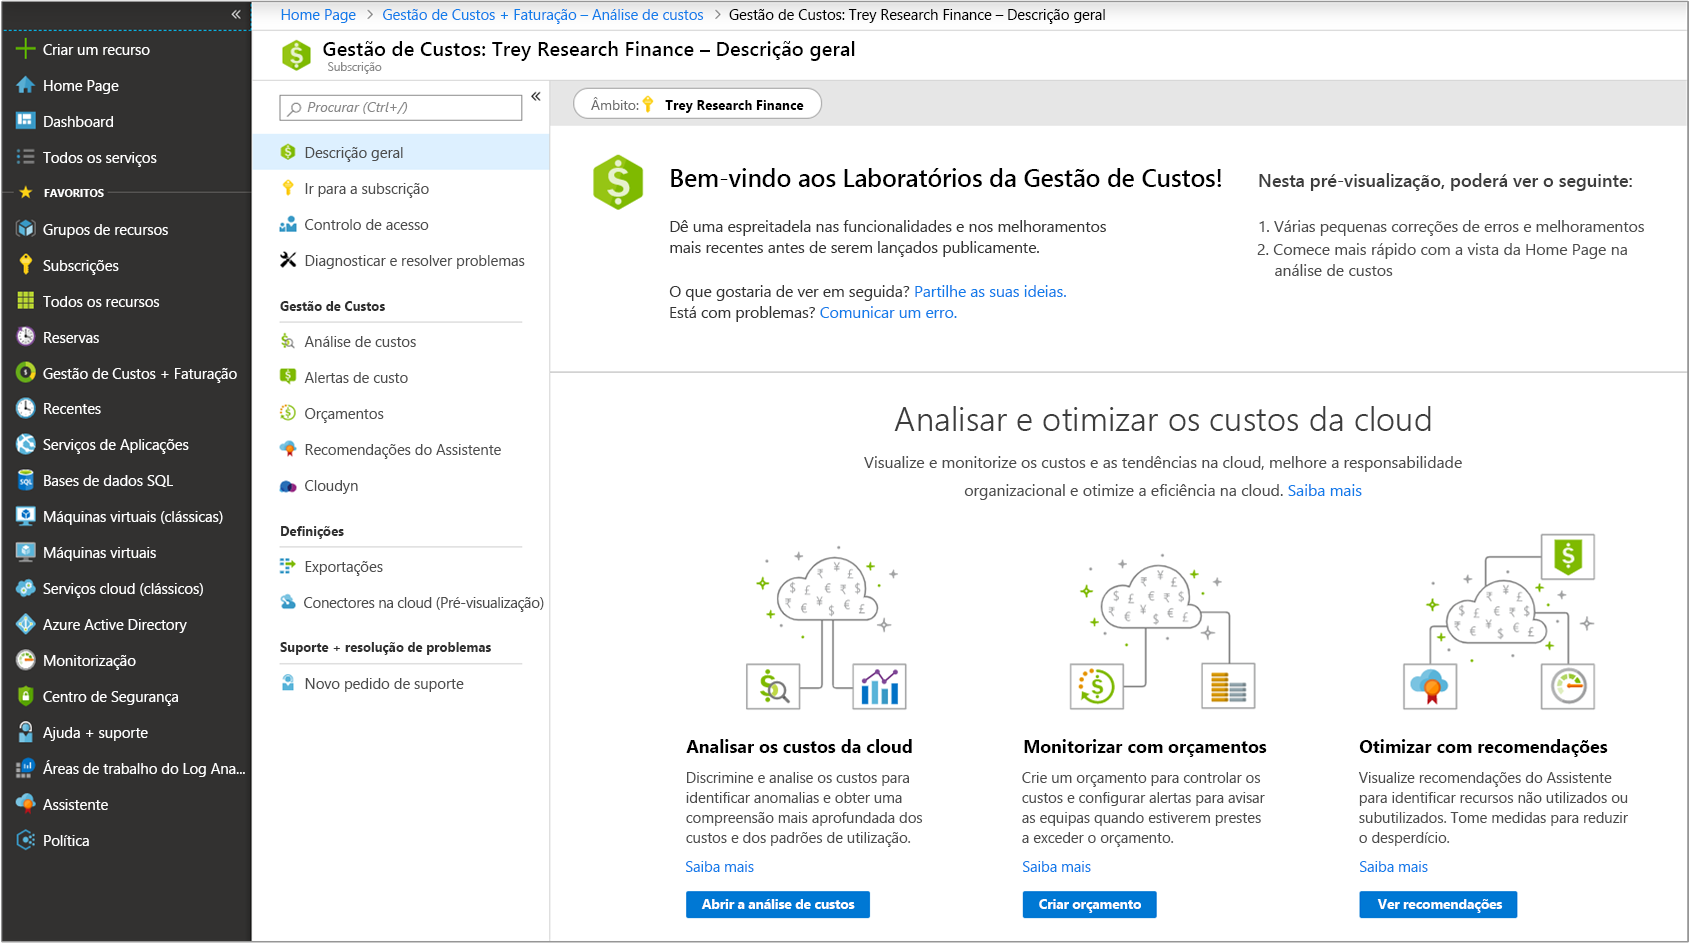The height and width of the screenshot is (943, 1690).
Task: Click the Otimizar com recomendações illustration
Action: tap(1499, 622)
